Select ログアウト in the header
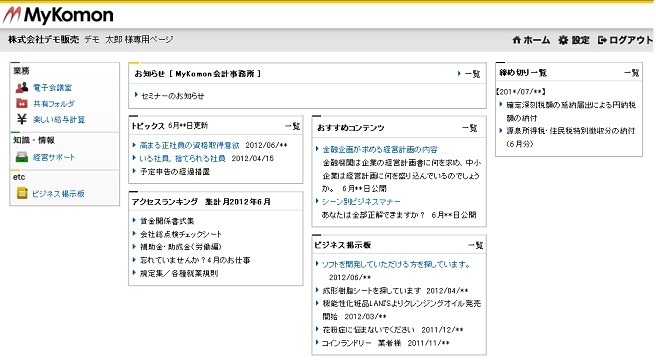Viewport: 656px width, 361px height. (x=630, y=40)
